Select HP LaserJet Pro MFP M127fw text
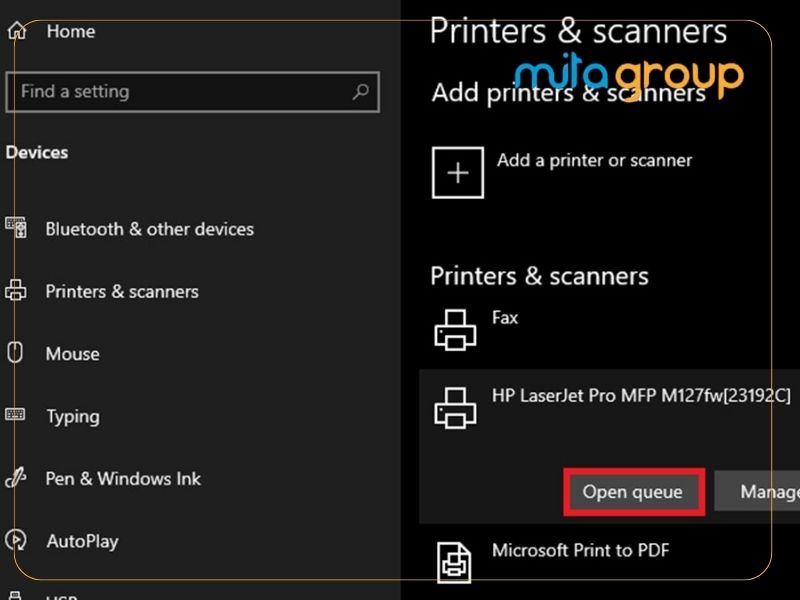This screenshot has height=600, width=800. point(641,395)
